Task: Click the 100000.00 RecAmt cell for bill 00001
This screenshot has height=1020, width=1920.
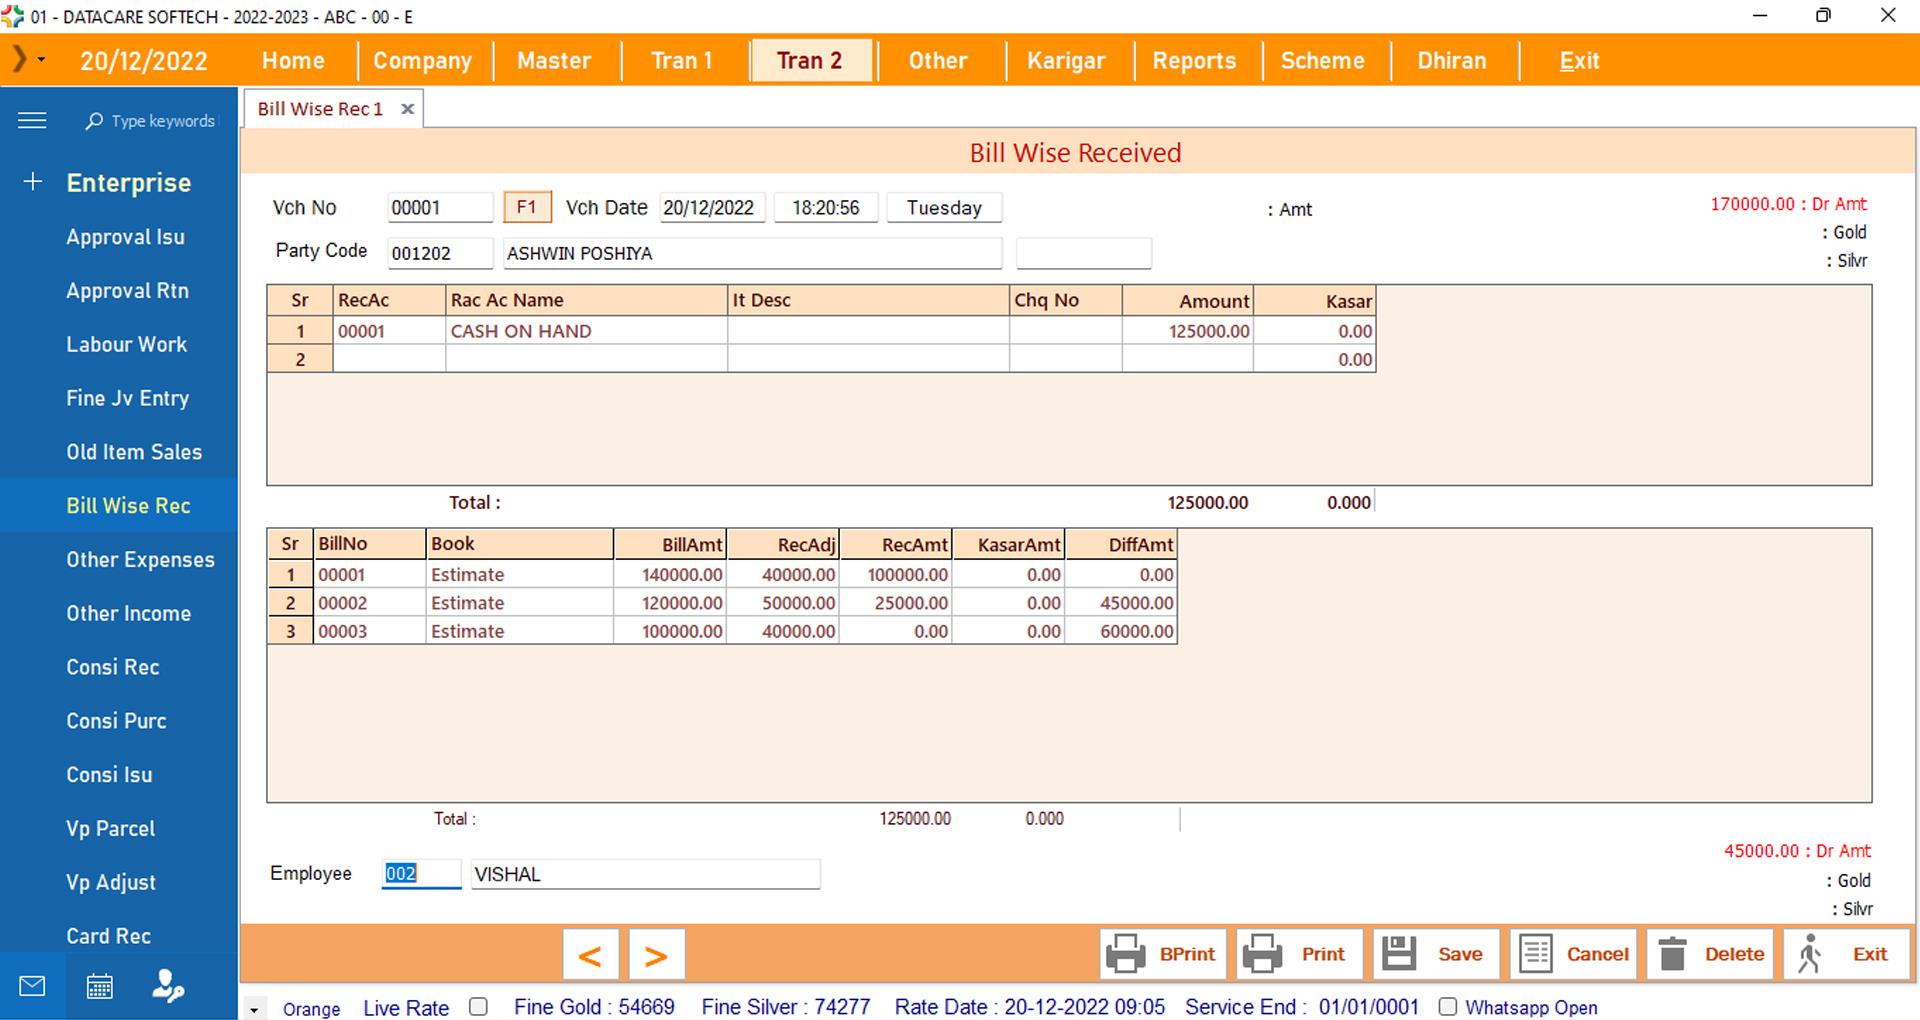Action: click(896, 575)
